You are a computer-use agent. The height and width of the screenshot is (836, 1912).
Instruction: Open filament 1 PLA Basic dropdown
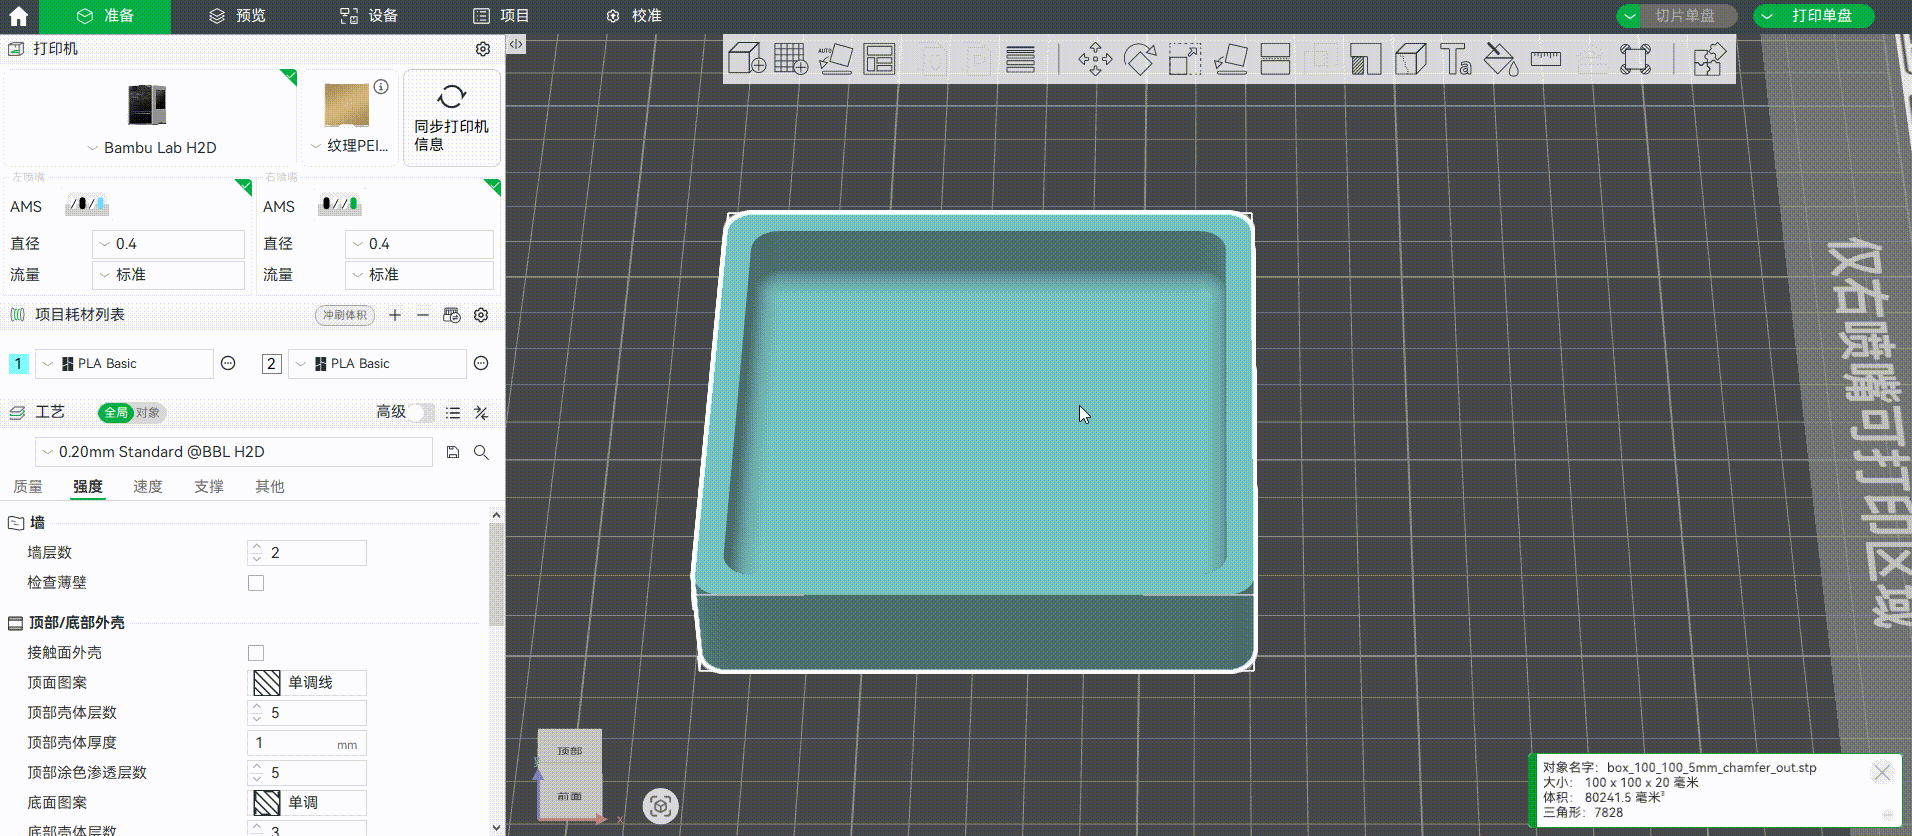[x=124, y=364]
